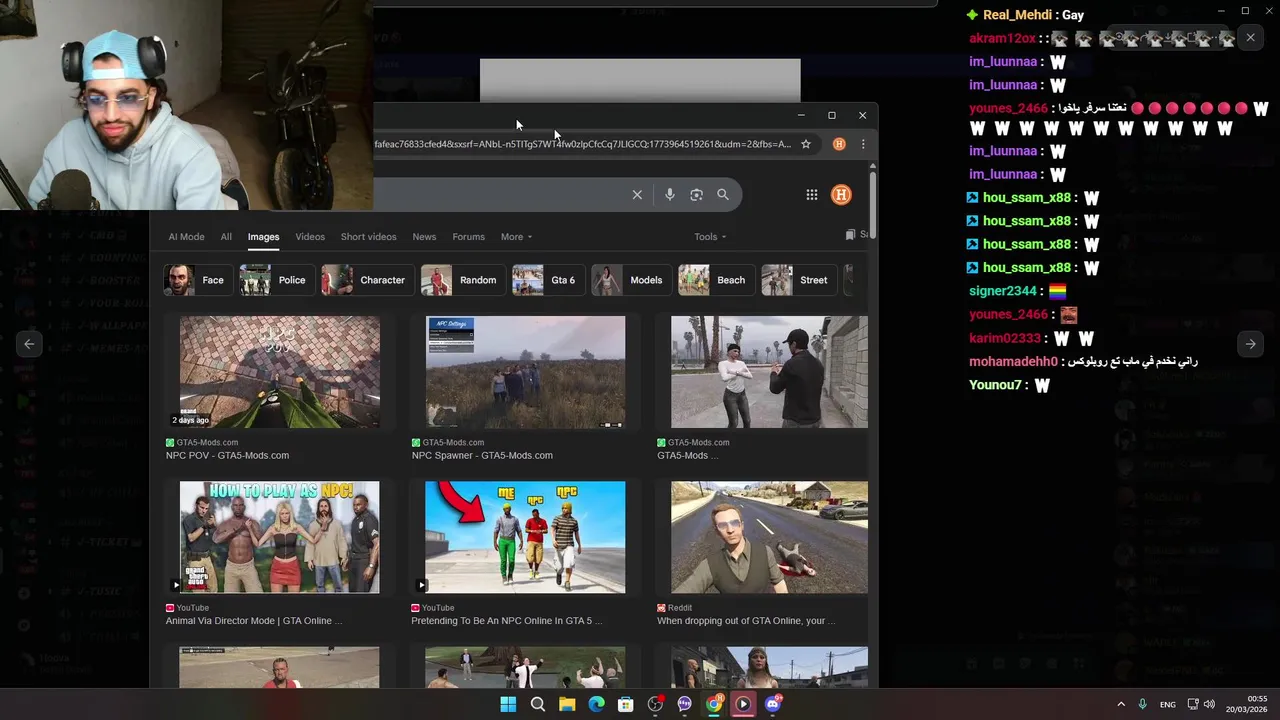The height and width of the screenshot is (720, 1280).
Task: Click karim02333 username in chat
Action: tap(1005, 338)
